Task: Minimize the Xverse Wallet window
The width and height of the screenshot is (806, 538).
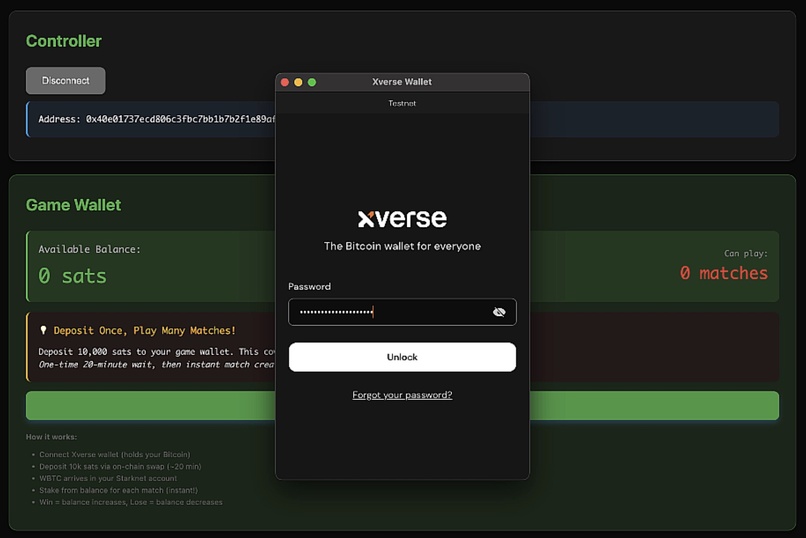Action: (x=298, y=82)
